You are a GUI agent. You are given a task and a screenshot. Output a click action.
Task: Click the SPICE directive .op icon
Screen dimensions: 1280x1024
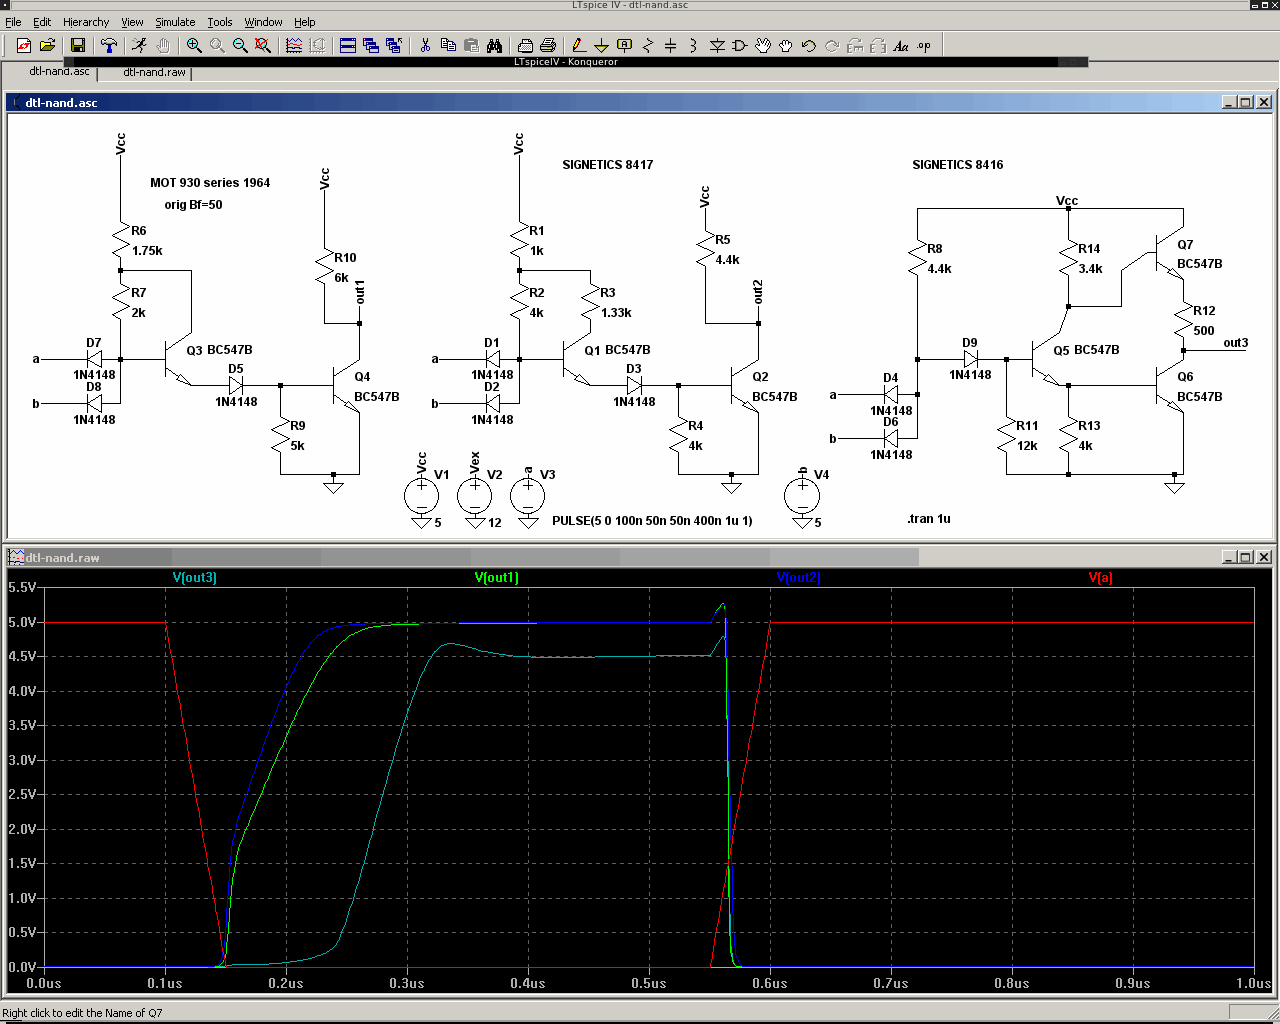(924, 45)
